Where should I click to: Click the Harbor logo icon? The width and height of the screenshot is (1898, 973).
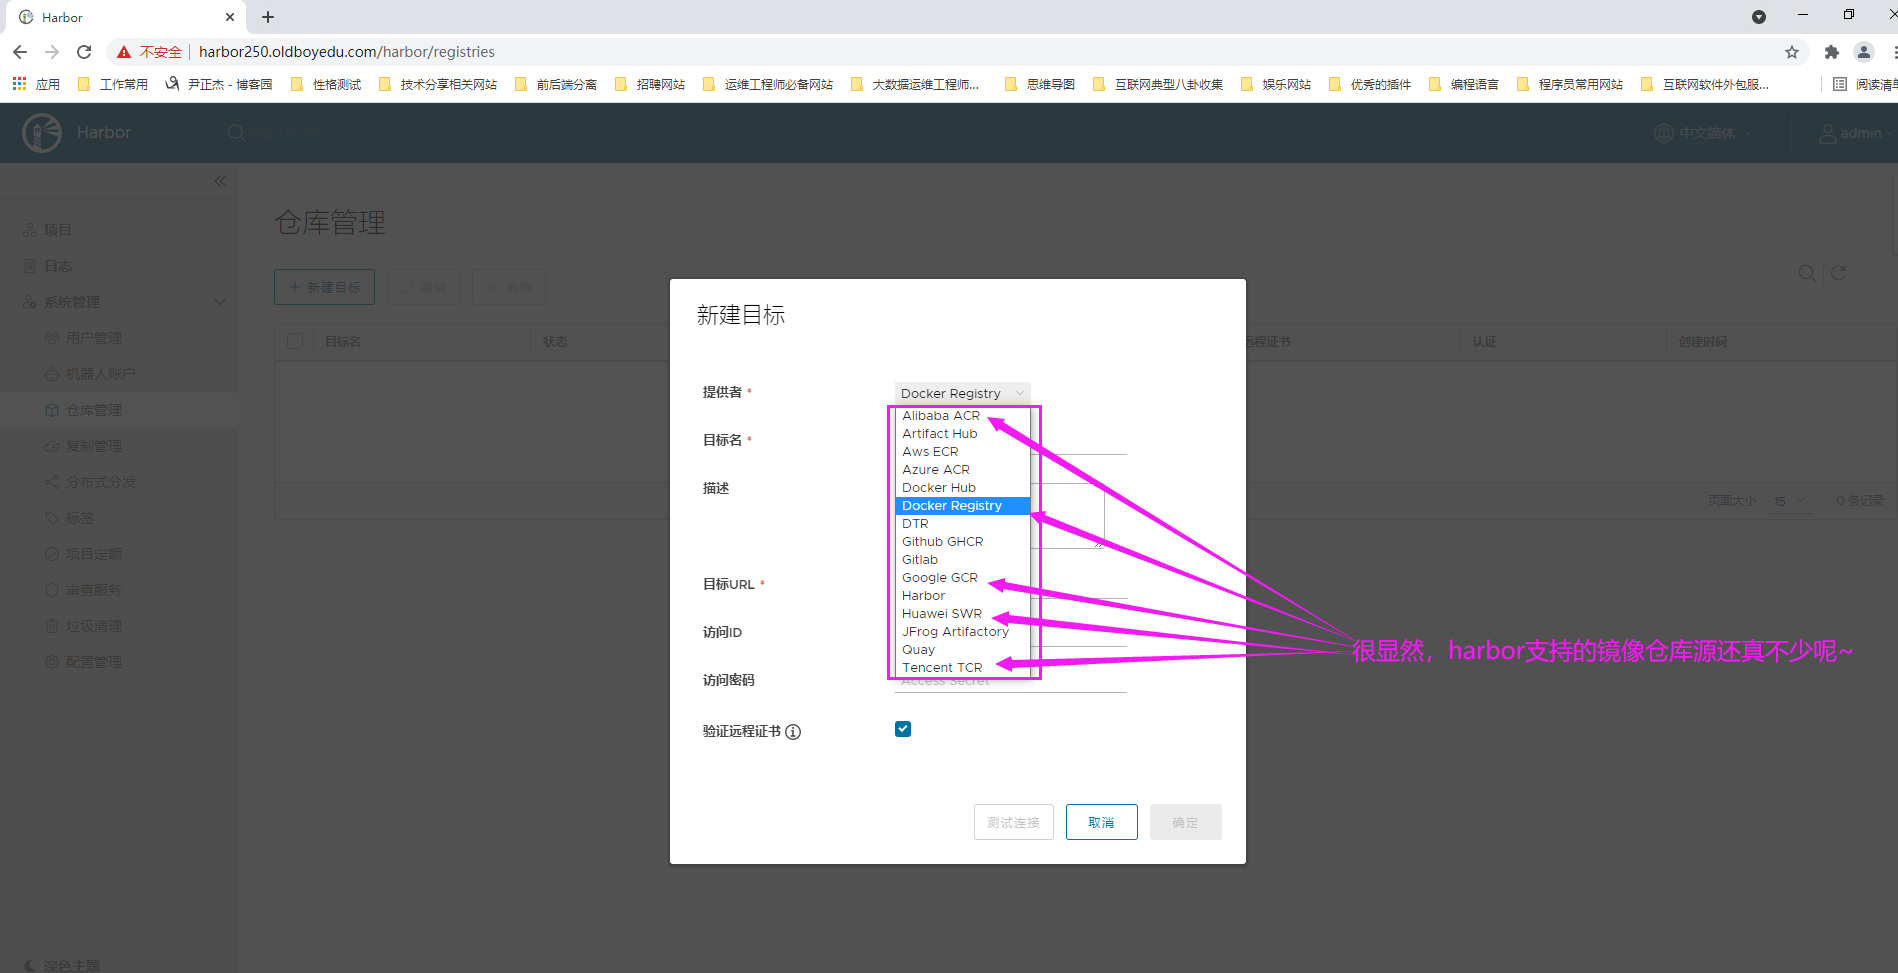click(42, 133)
